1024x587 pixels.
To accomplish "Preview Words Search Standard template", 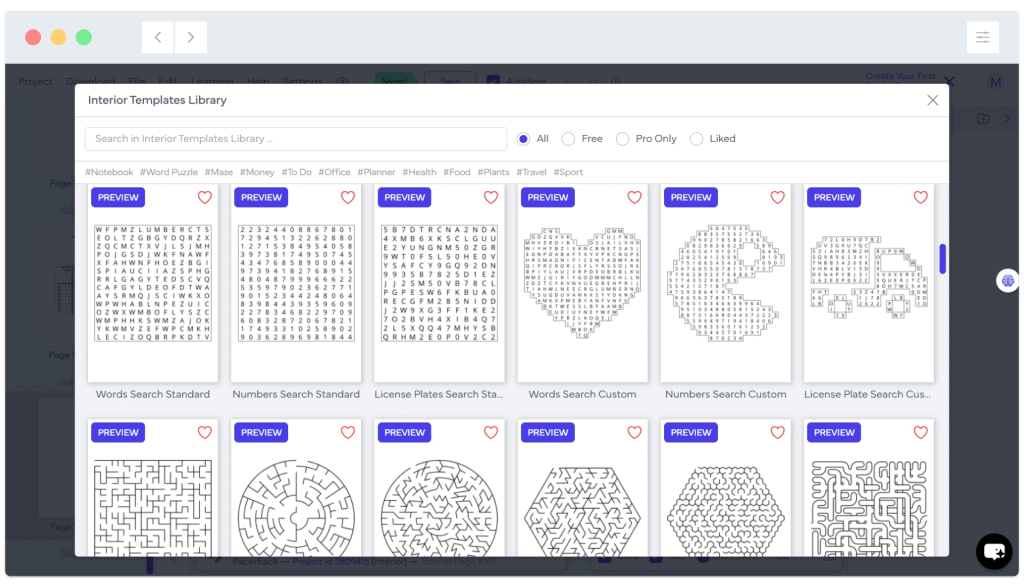I will [118, 197].
